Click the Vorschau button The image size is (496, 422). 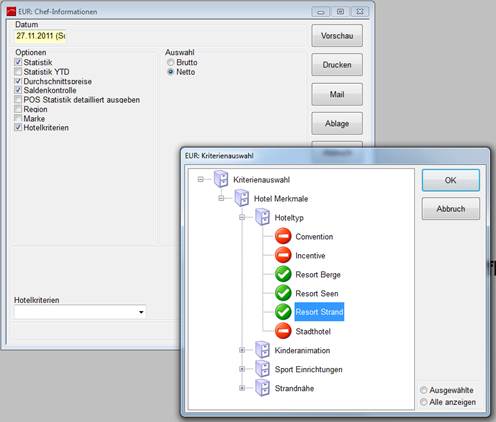[337, 36]
